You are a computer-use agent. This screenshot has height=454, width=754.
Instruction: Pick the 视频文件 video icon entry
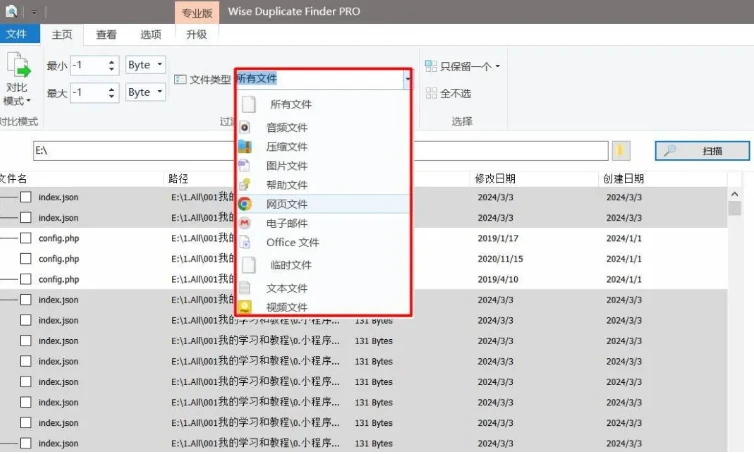[x=244, y=307]
